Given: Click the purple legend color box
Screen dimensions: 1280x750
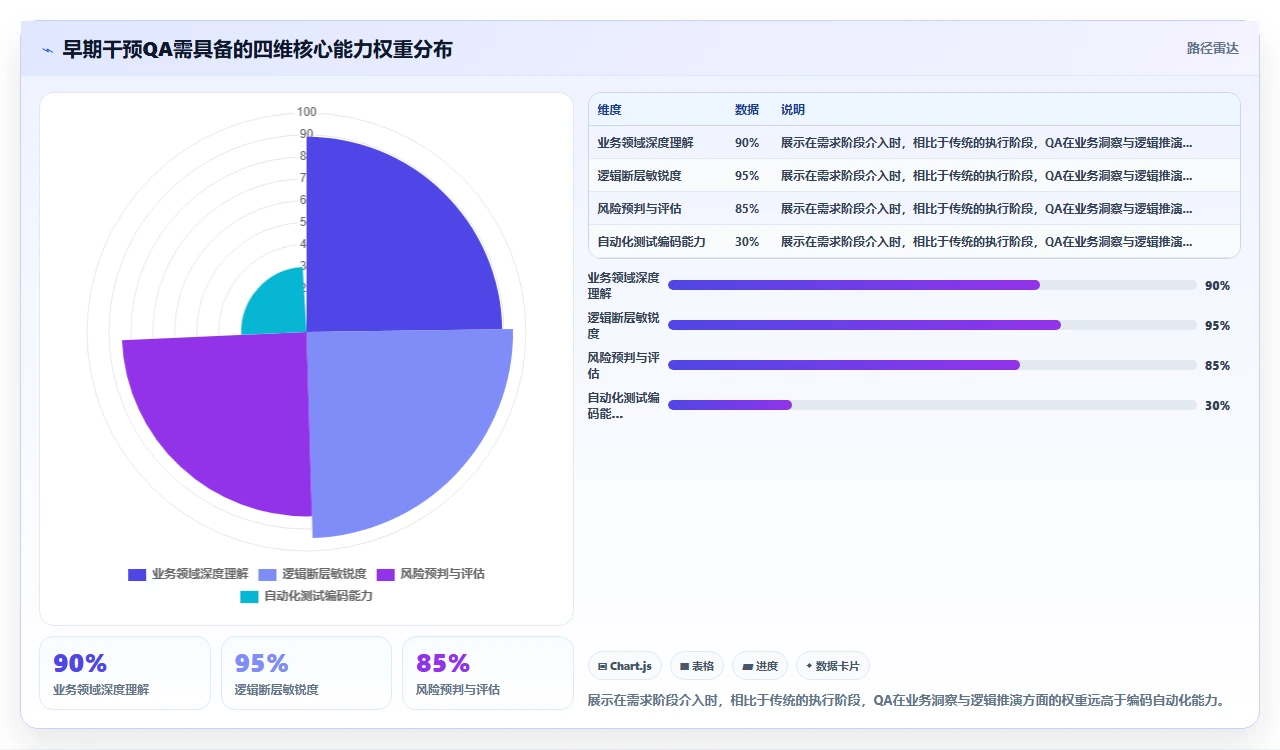Looking at the screenshot, I should pyautogui.click(x=385, y=574).
